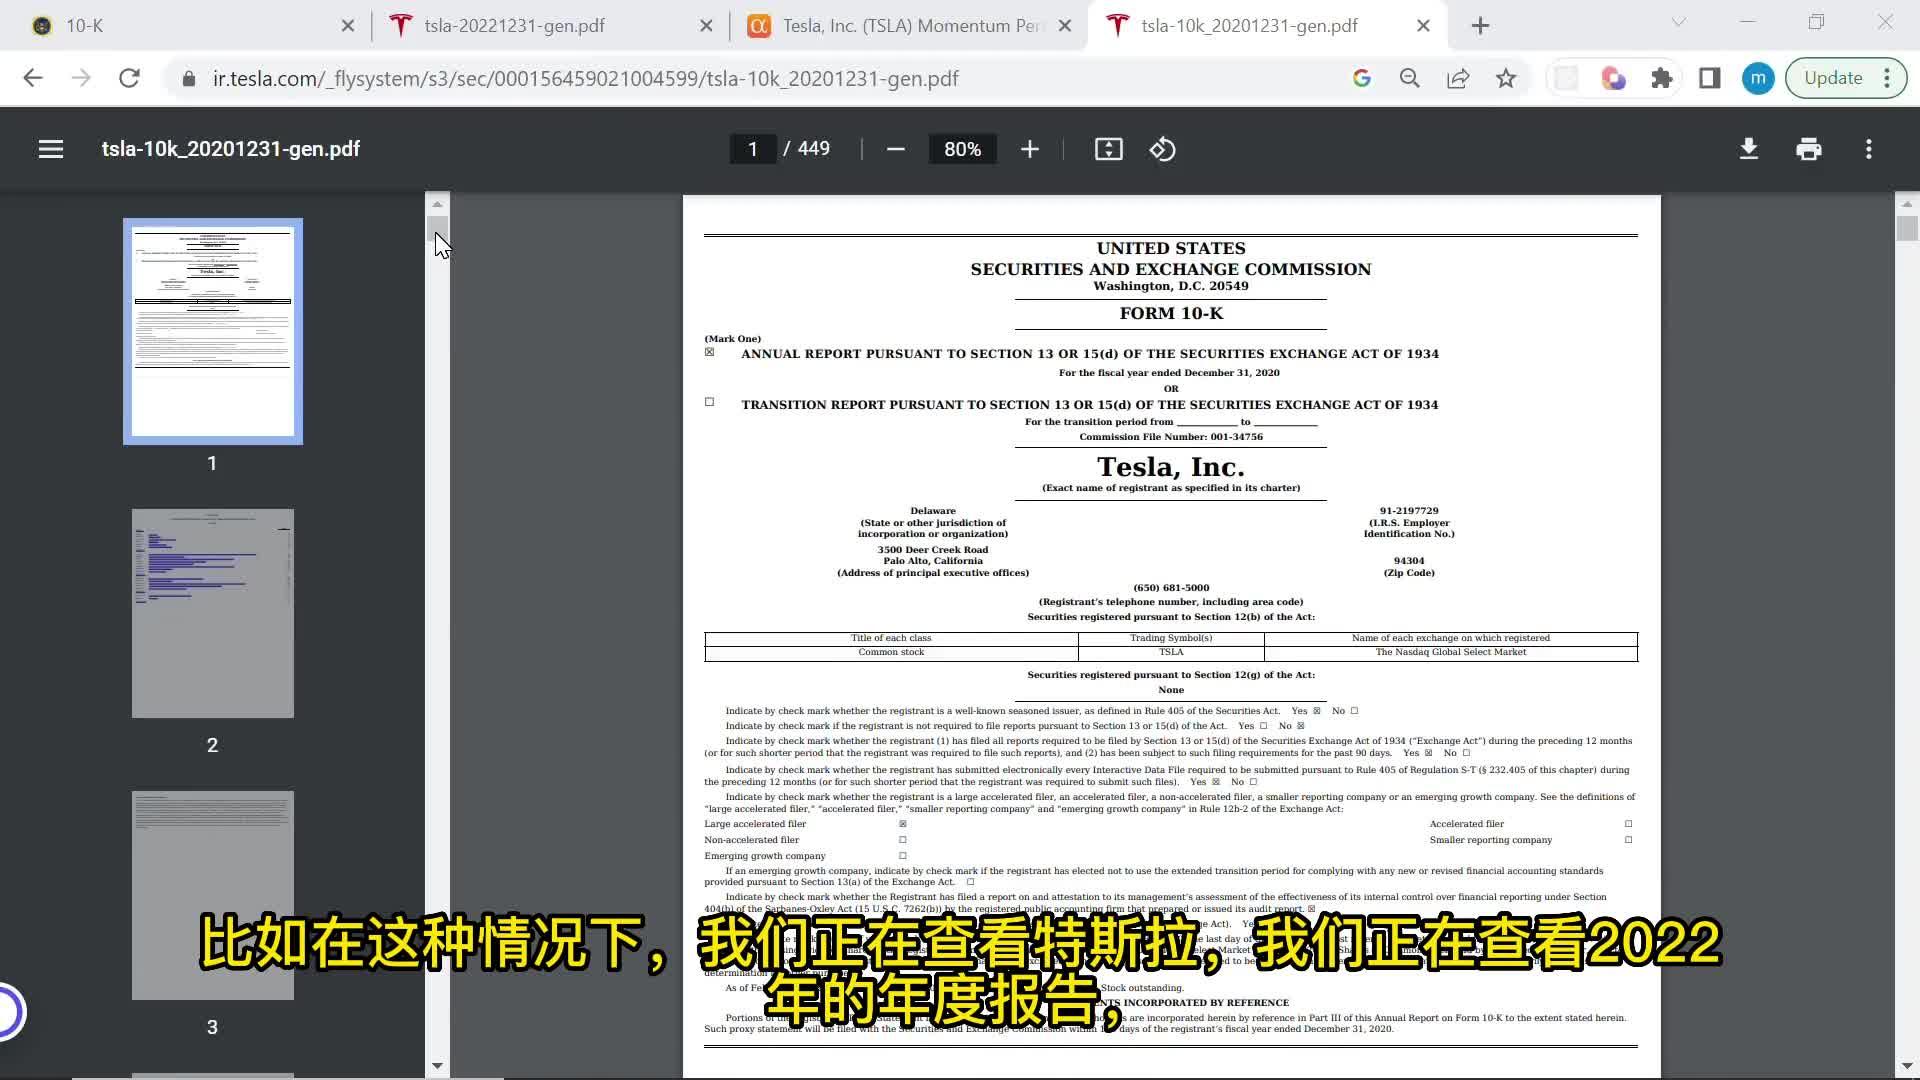This screenshot has height=1080, width=1920.
Task: Rotate the PDF page counterclockwise
Action: (1162, 148)
